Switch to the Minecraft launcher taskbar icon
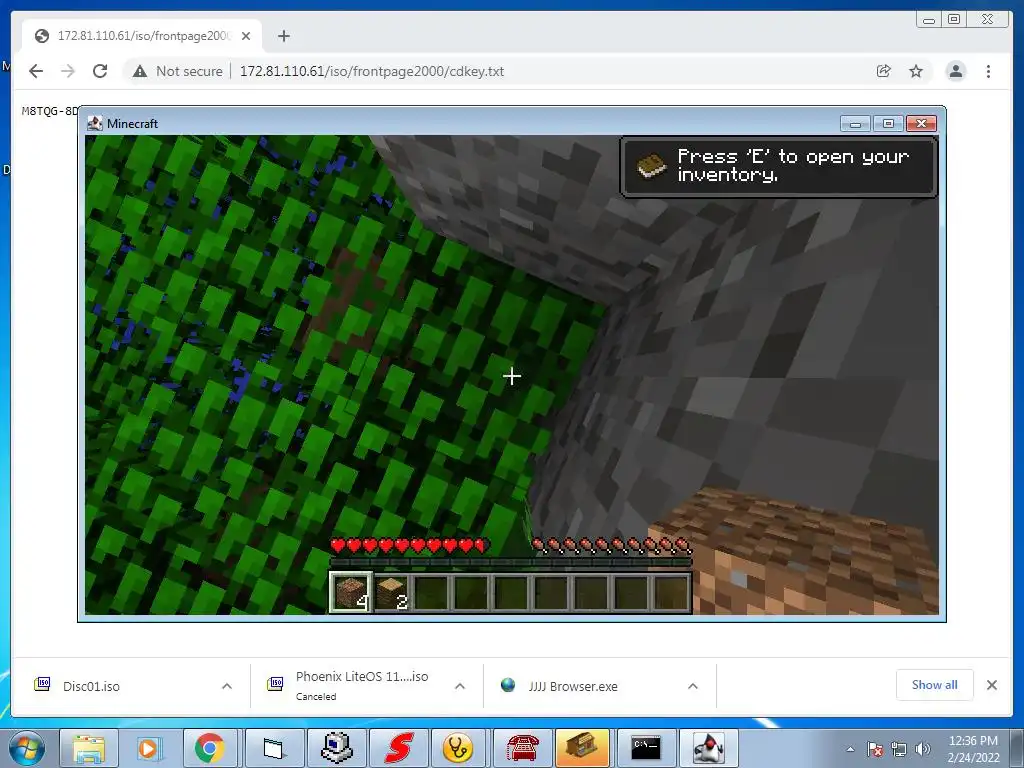The width and height of the screenshot is (1024, 768). pos(583,748)
